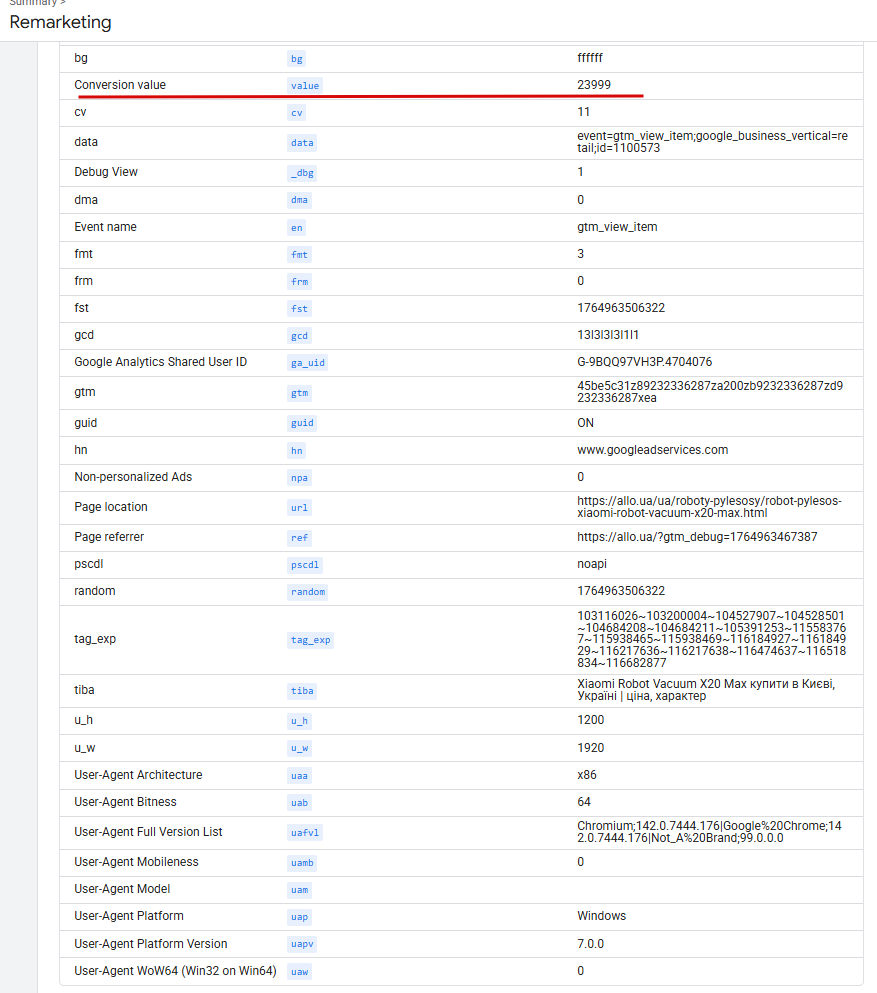Screen dimensions: 877x993
Task: Click the Chromium;142.0.7444.176 version list value
Action: (x=709, y=832)
